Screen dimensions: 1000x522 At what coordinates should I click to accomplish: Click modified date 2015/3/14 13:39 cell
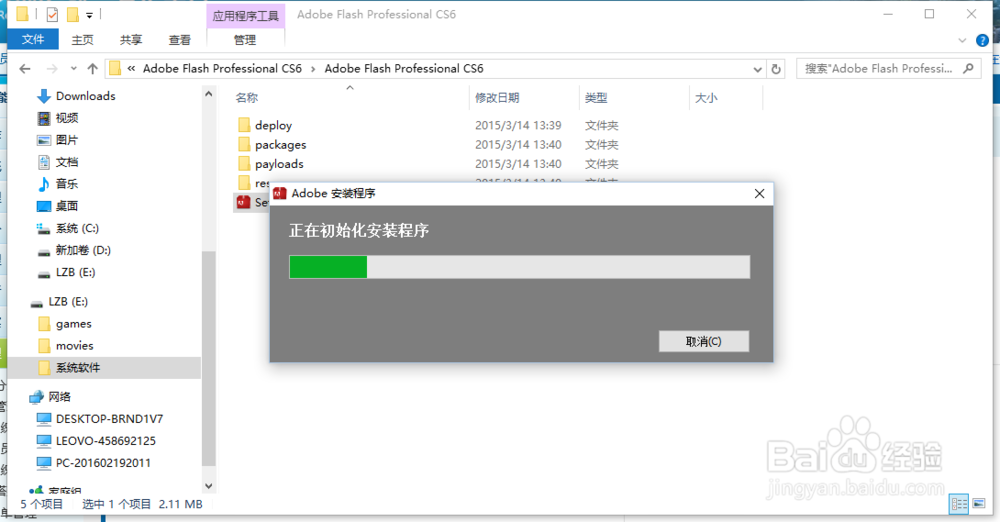click(x=518, y=126)
